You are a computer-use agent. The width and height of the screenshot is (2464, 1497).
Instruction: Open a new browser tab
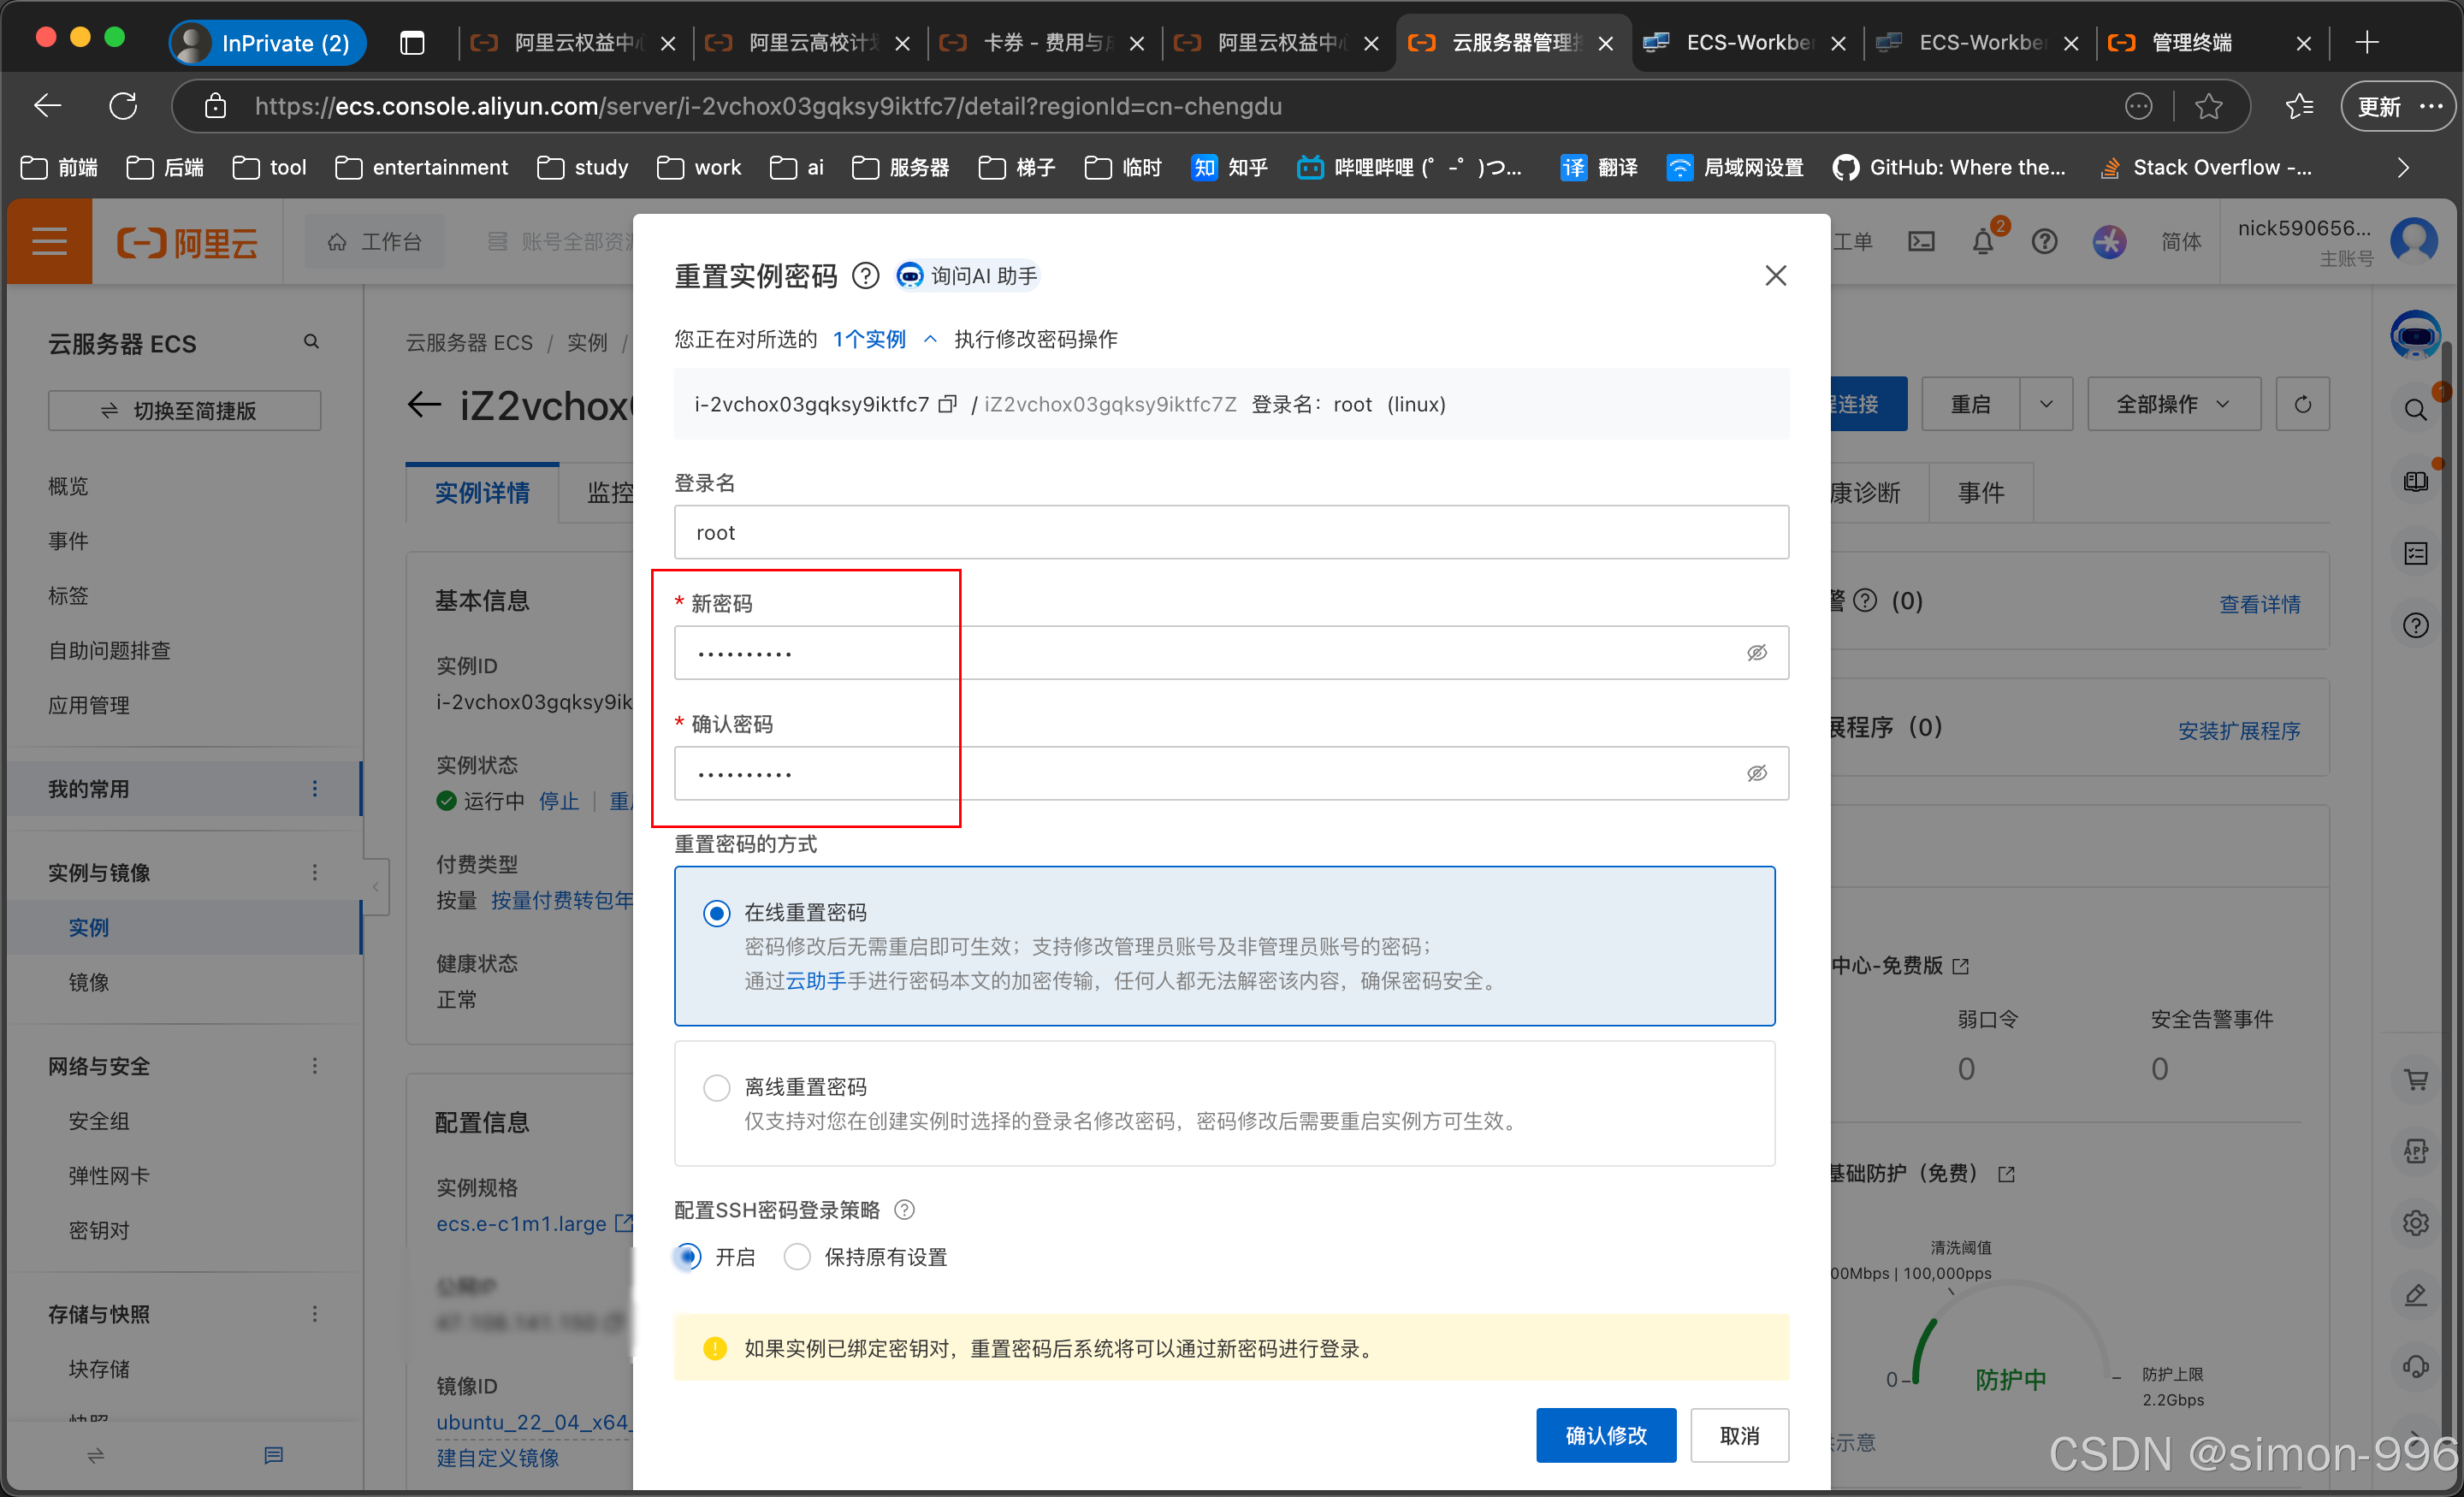coord(2366,43)
